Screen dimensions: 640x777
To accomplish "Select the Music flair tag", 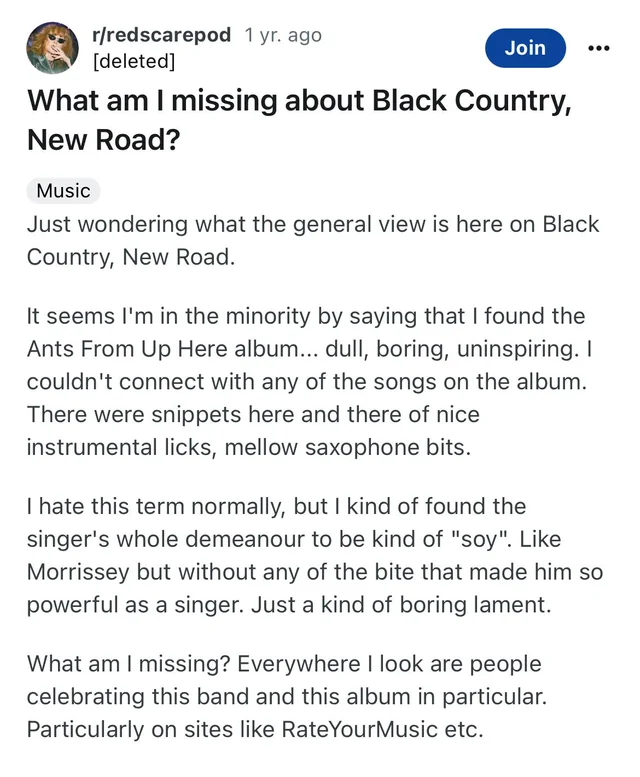I will coord(63,190).
